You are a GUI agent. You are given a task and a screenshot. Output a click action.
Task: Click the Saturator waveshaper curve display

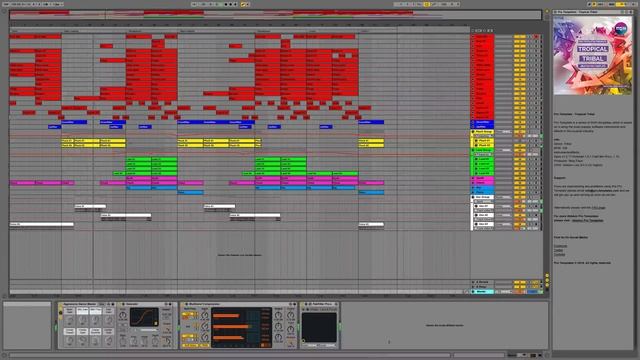(144, 318)
